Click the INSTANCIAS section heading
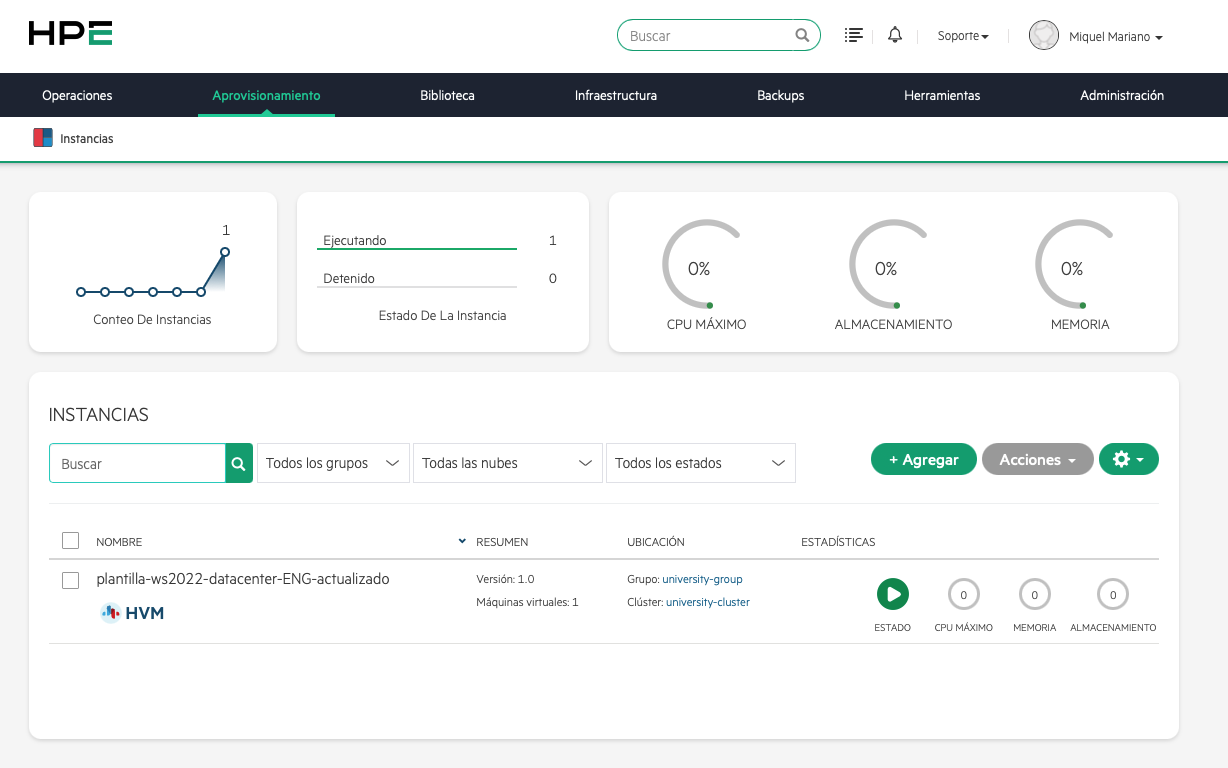Viewport: 1228px width, 768px height. (x=98, y=414)
